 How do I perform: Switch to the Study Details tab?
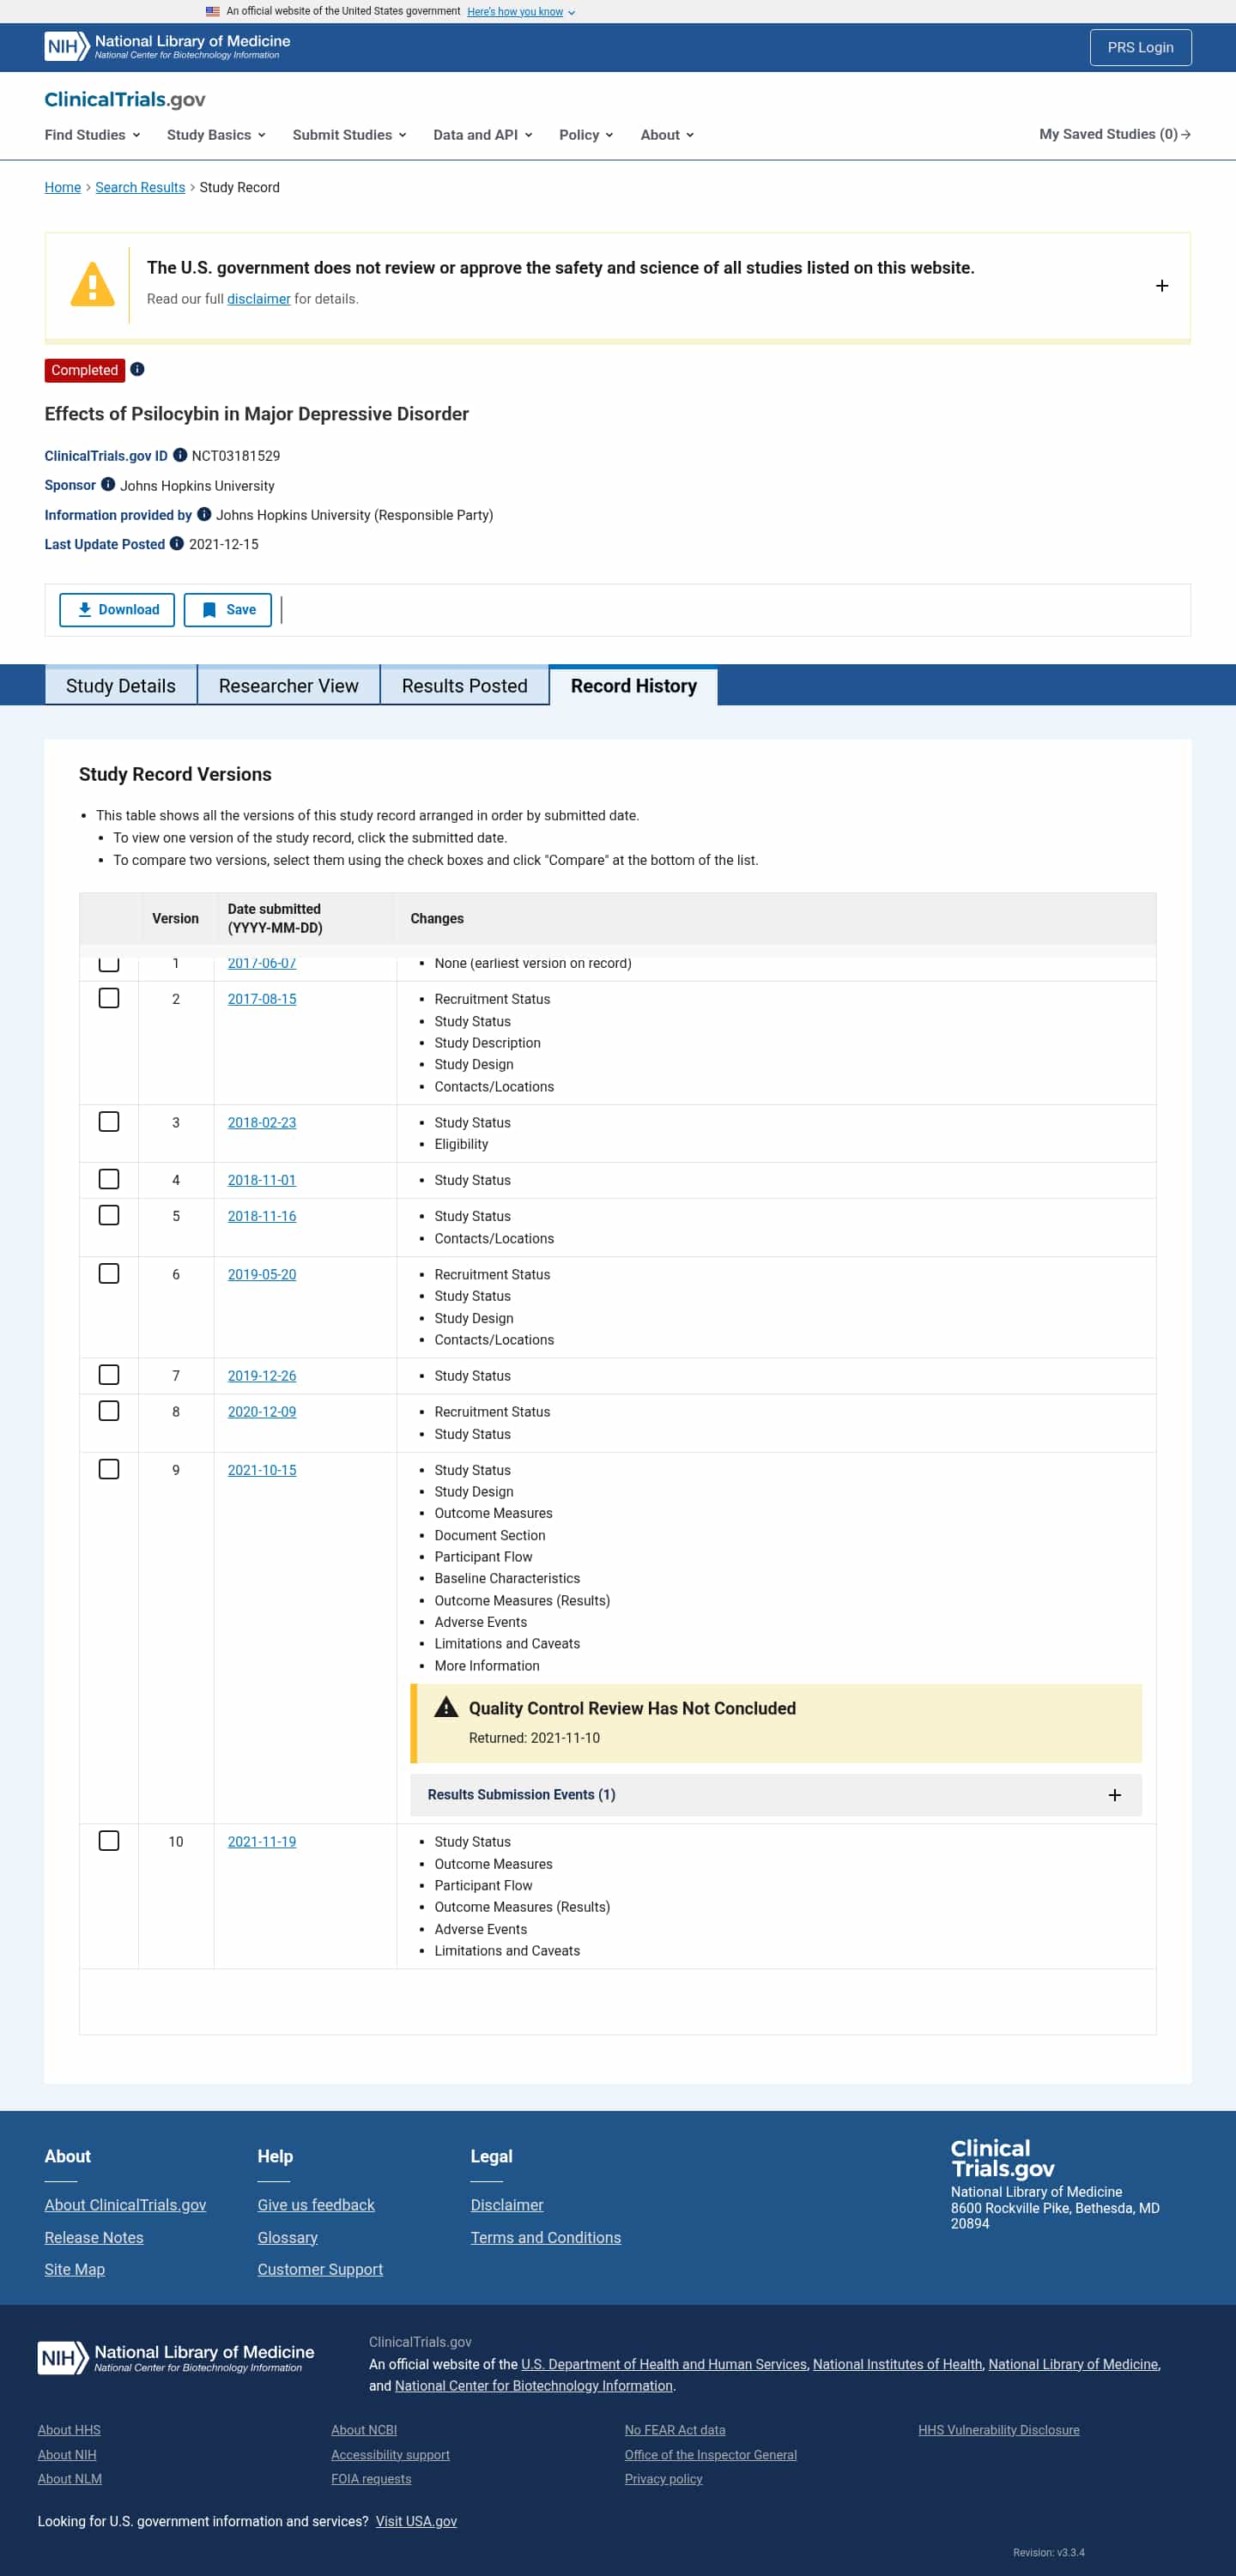click(121, 686)
